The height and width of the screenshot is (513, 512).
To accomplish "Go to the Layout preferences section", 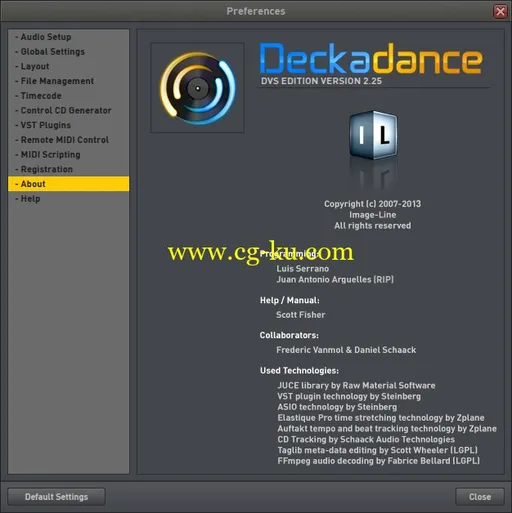I will 69,66.
